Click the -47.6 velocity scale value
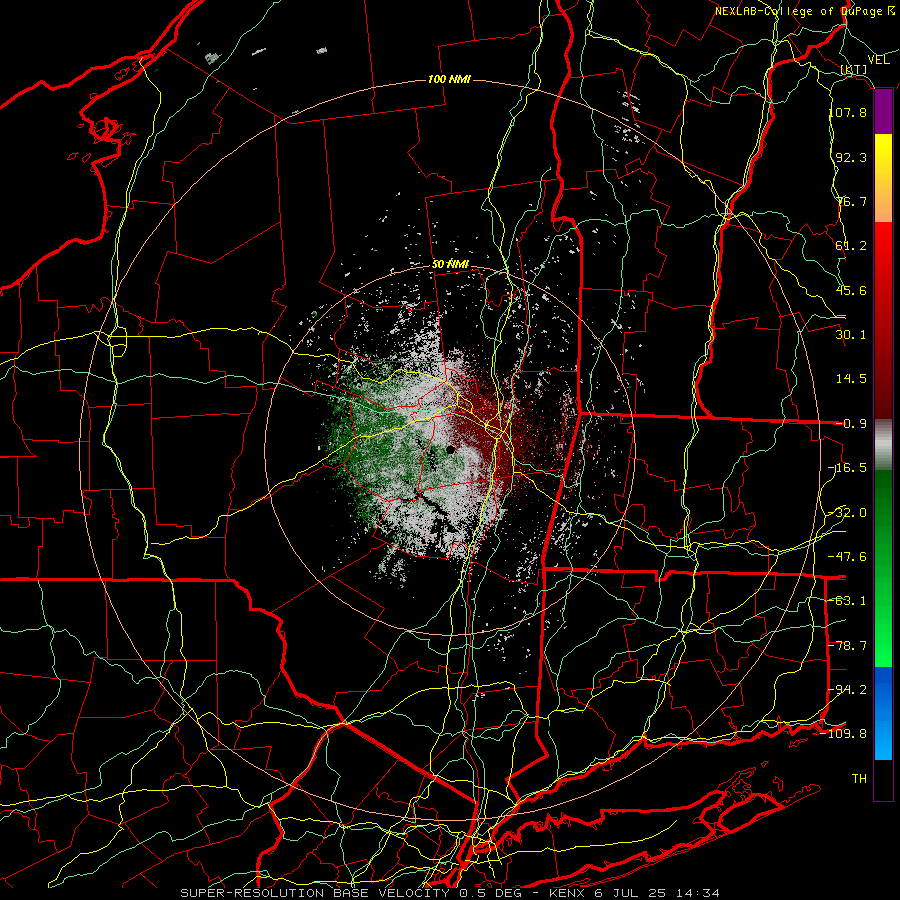The height and width of the screenshot is (900, 900). pos(848,556)
